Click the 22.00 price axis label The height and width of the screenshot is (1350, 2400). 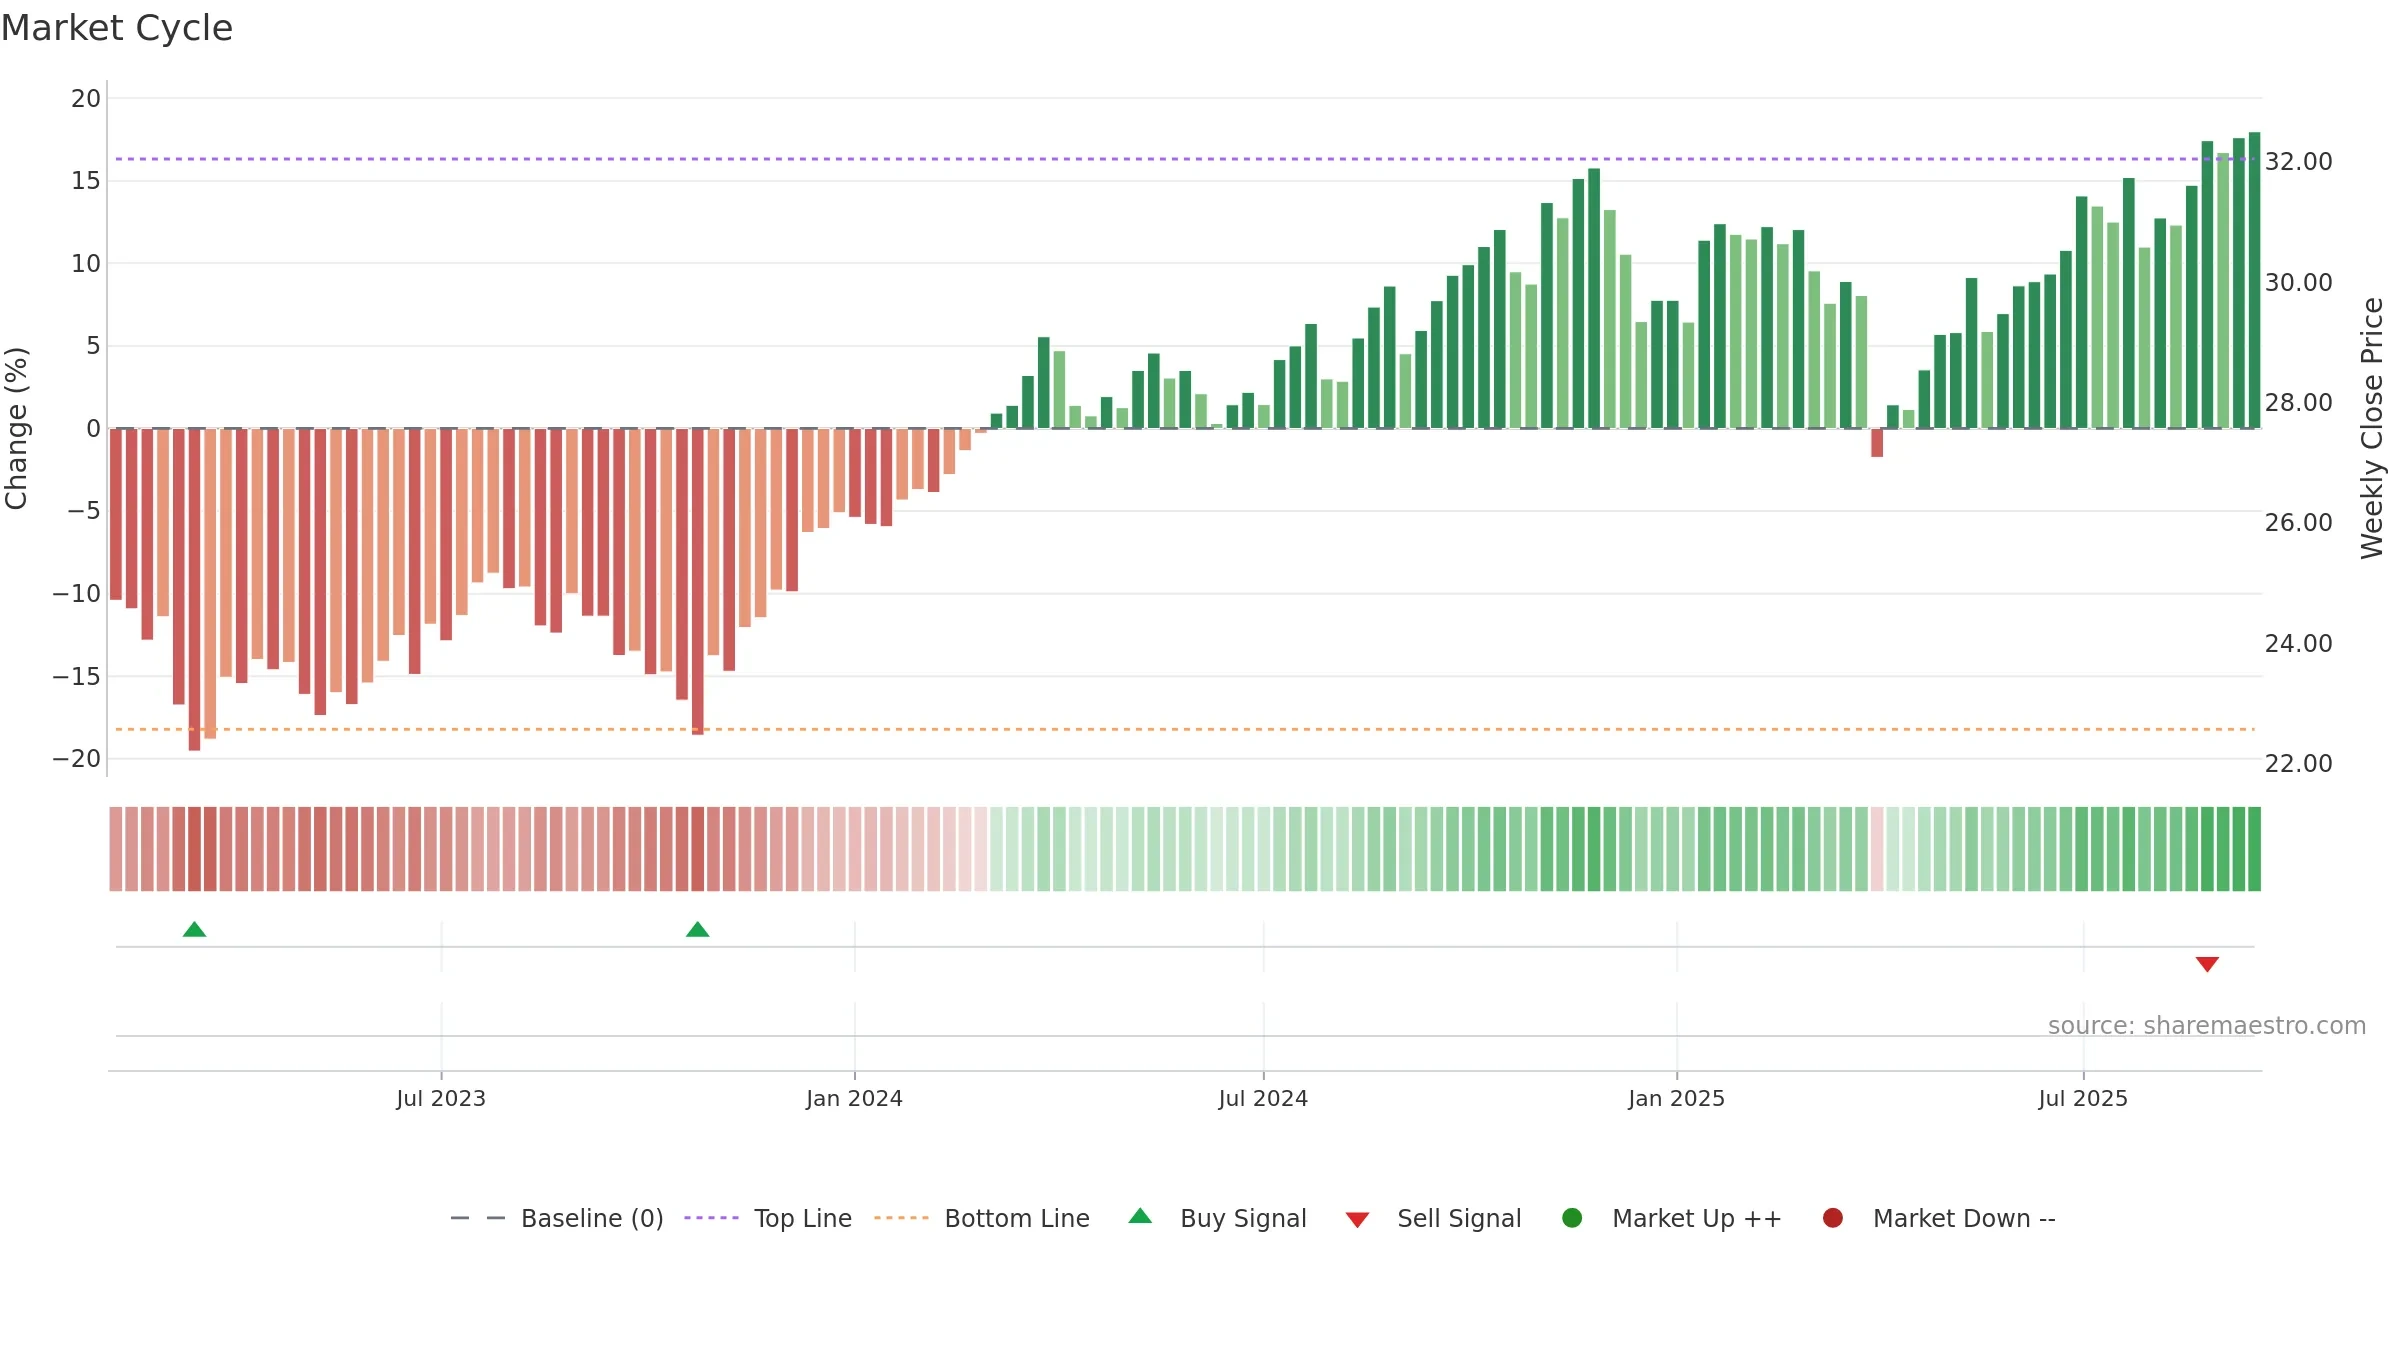(x=2298, y=764)
